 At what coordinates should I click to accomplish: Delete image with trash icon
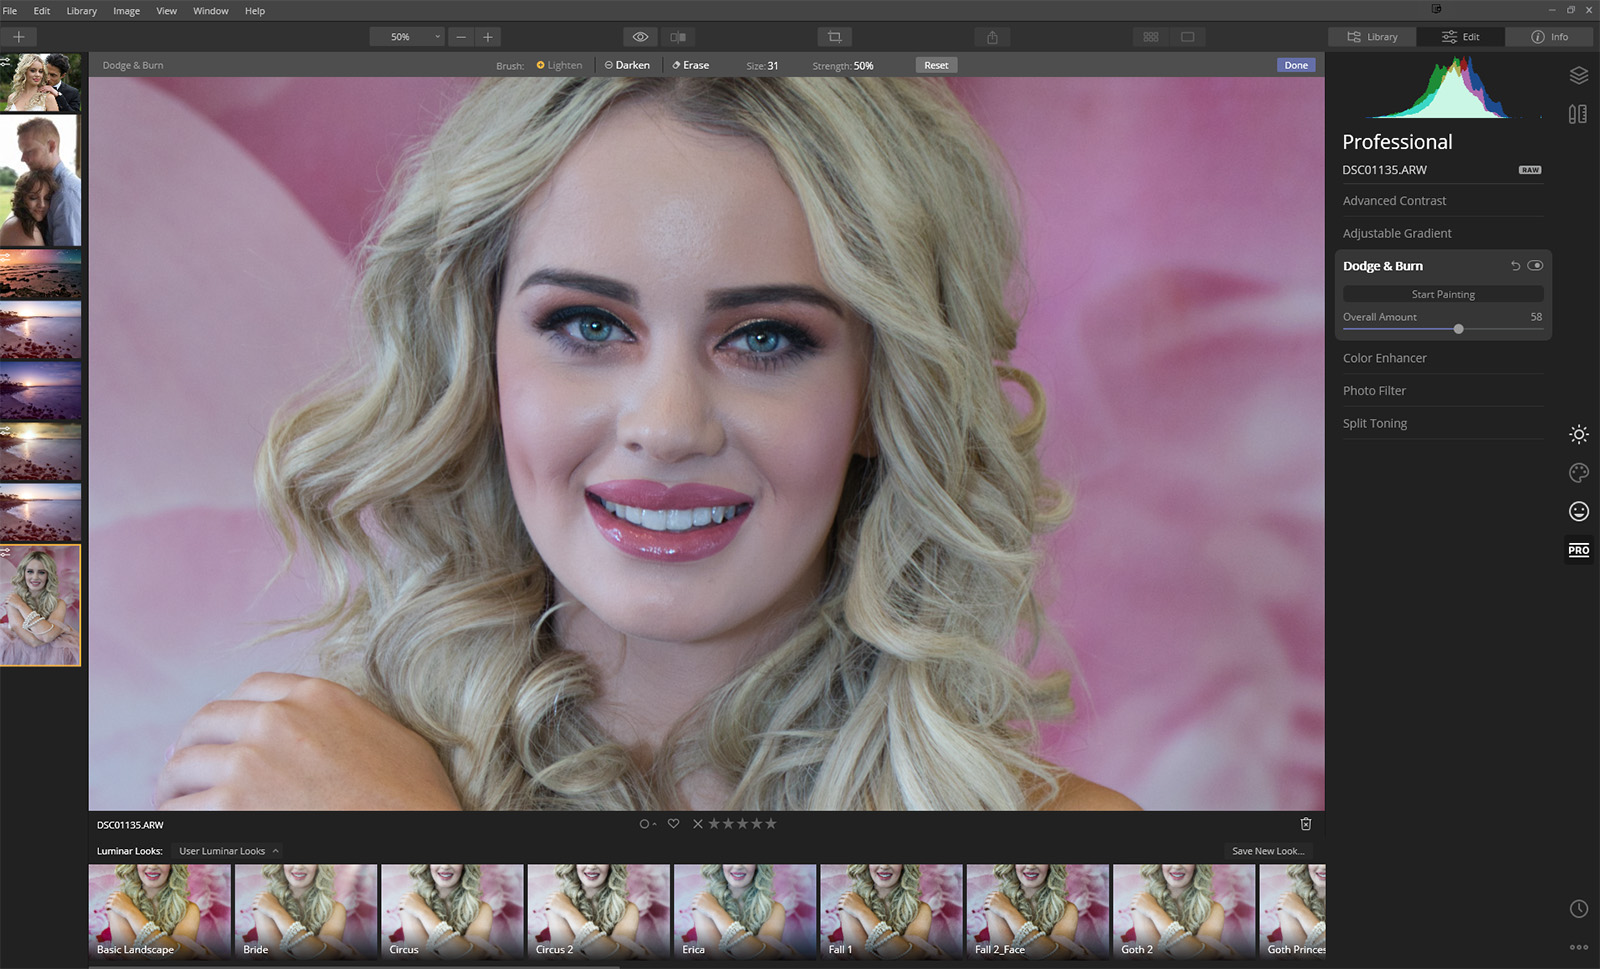pyautogui.click(x=1305, y=824)
